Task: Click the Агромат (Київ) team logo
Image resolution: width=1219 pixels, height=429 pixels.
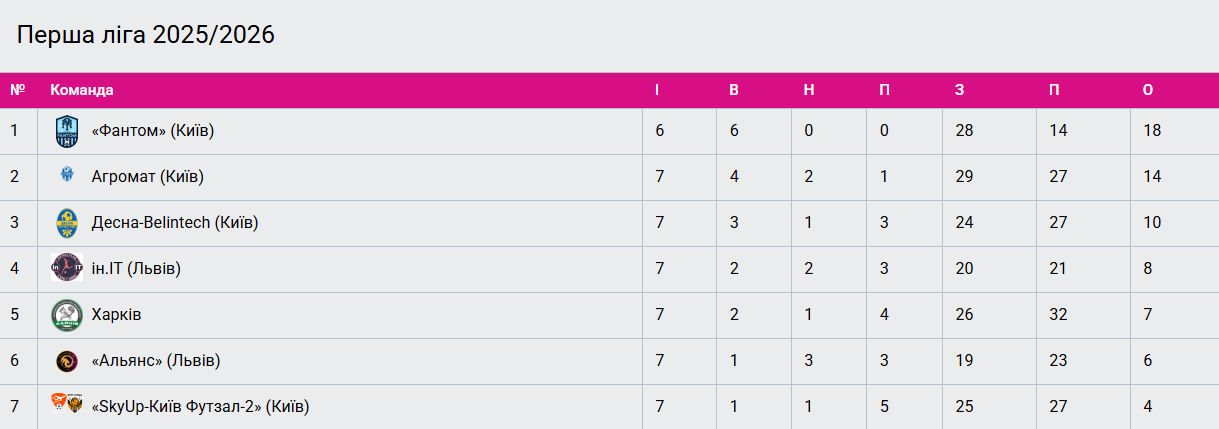Action: tap(67, 176)
